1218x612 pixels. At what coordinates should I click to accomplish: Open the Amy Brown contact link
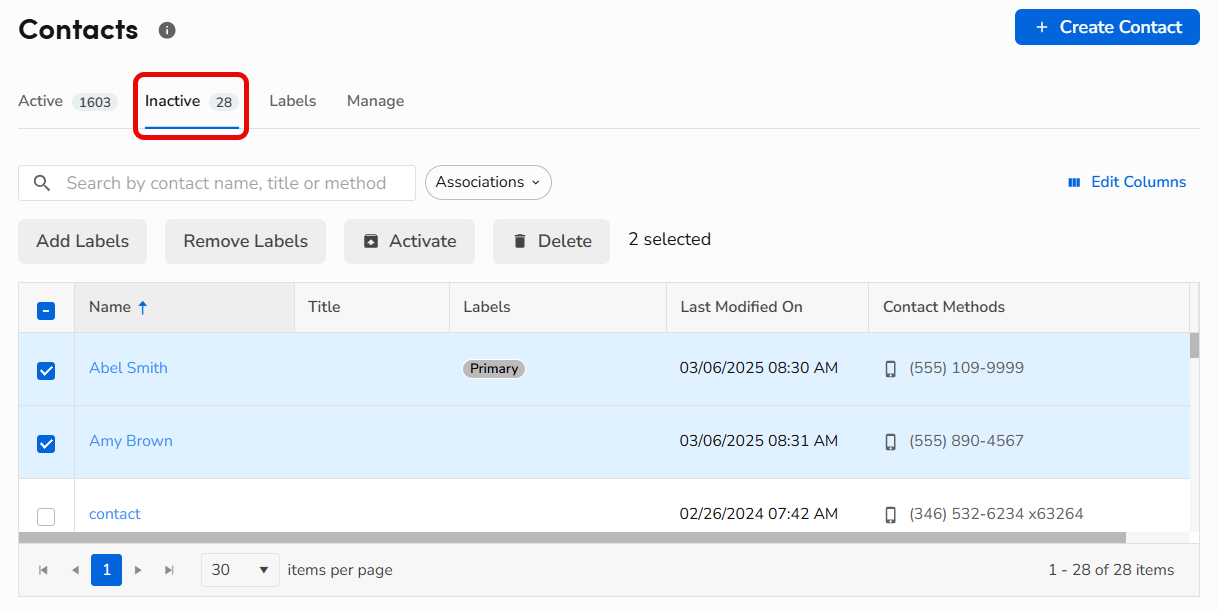pos(131,441)
